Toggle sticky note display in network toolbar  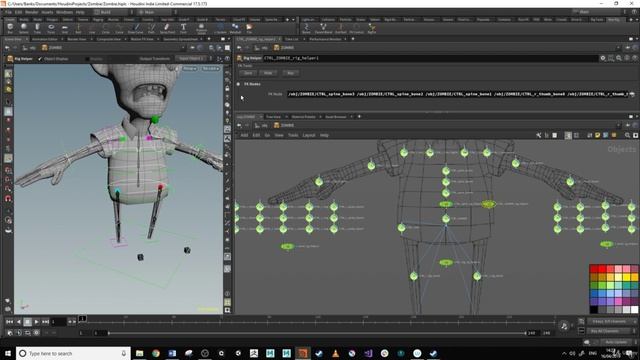coord(598,135)
